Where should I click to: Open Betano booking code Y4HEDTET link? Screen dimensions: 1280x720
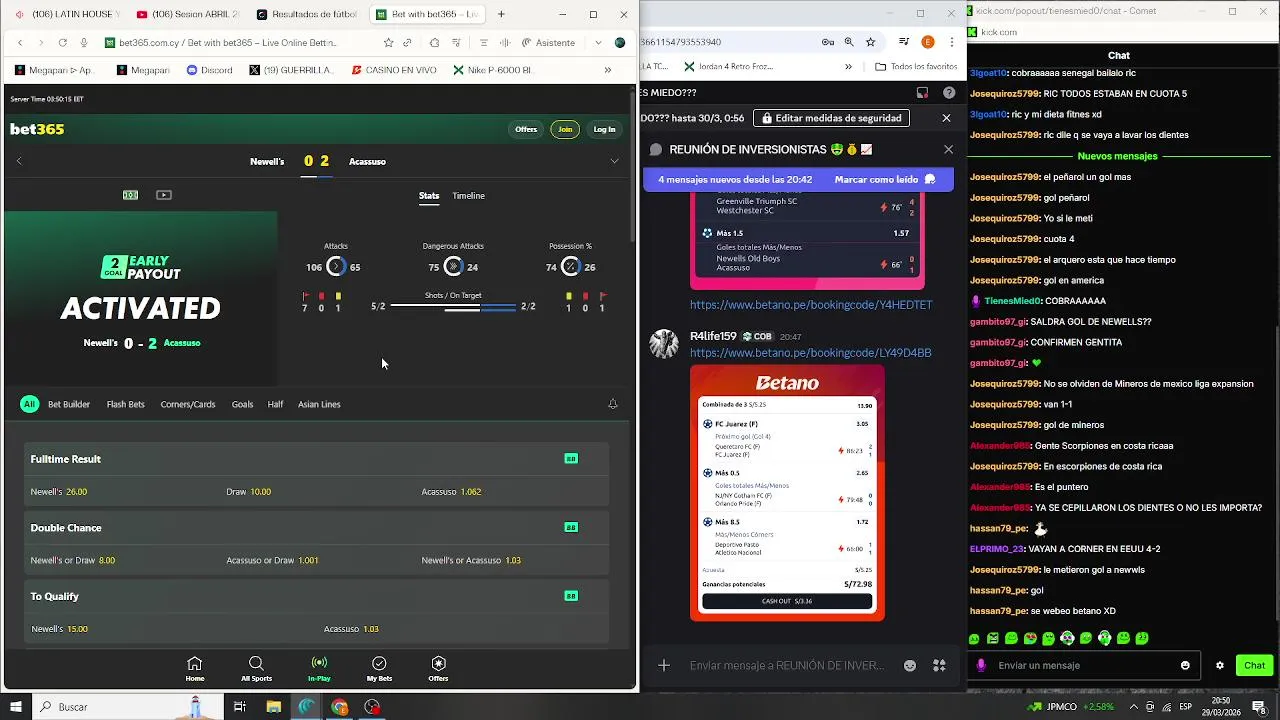click(811, 305)
